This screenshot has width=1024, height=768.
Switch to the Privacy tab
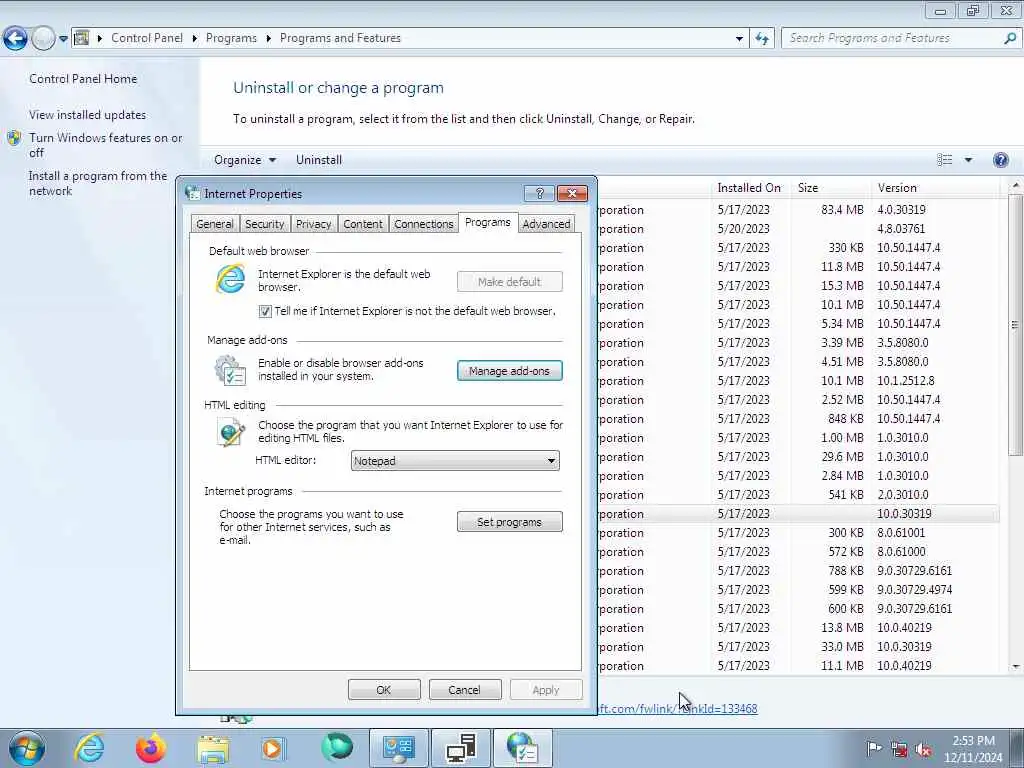point(313,224)
